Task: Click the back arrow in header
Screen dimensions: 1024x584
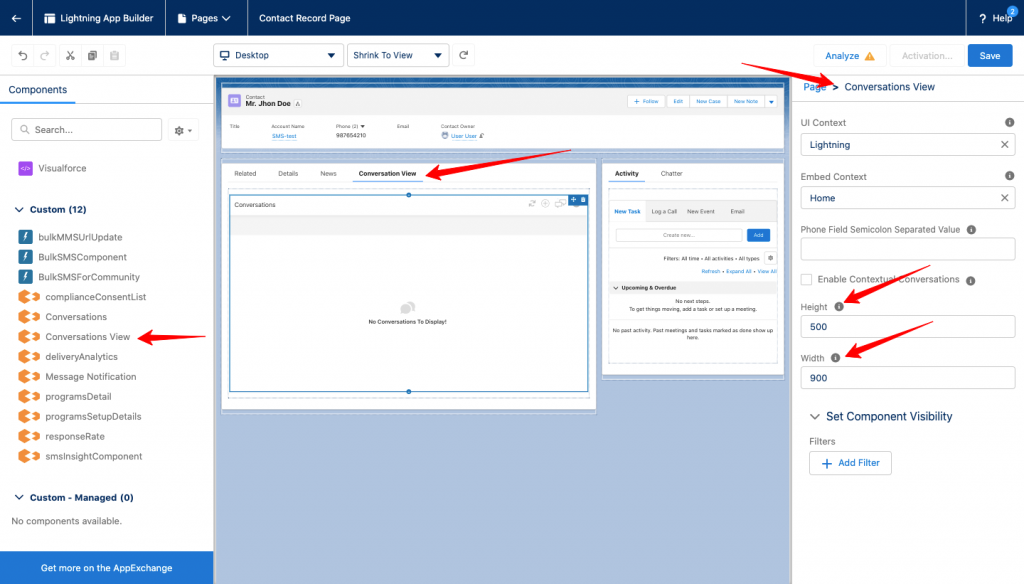Action: point(16,18)
